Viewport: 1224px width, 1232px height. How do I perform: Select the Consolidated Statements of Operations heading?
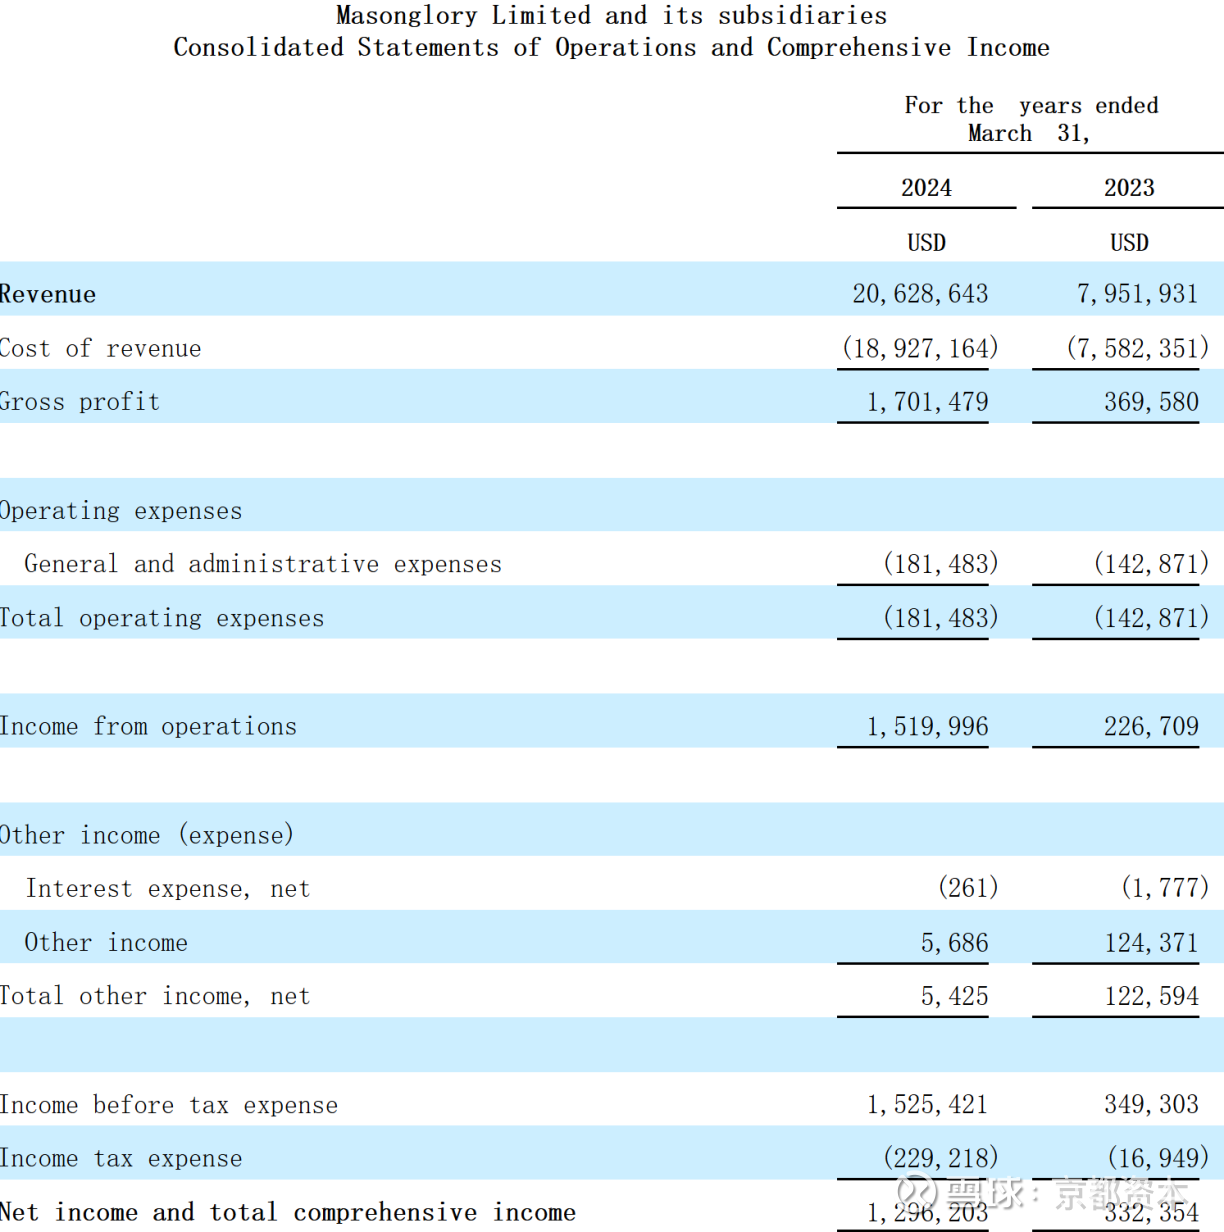pyautogui.click(x=611, y=48)
